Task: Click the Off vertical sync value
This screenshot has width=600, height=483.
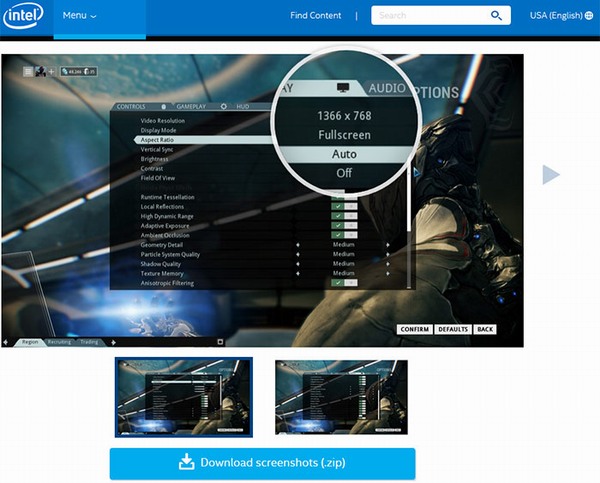Action: pyautogui.click(x=344, y=173)
